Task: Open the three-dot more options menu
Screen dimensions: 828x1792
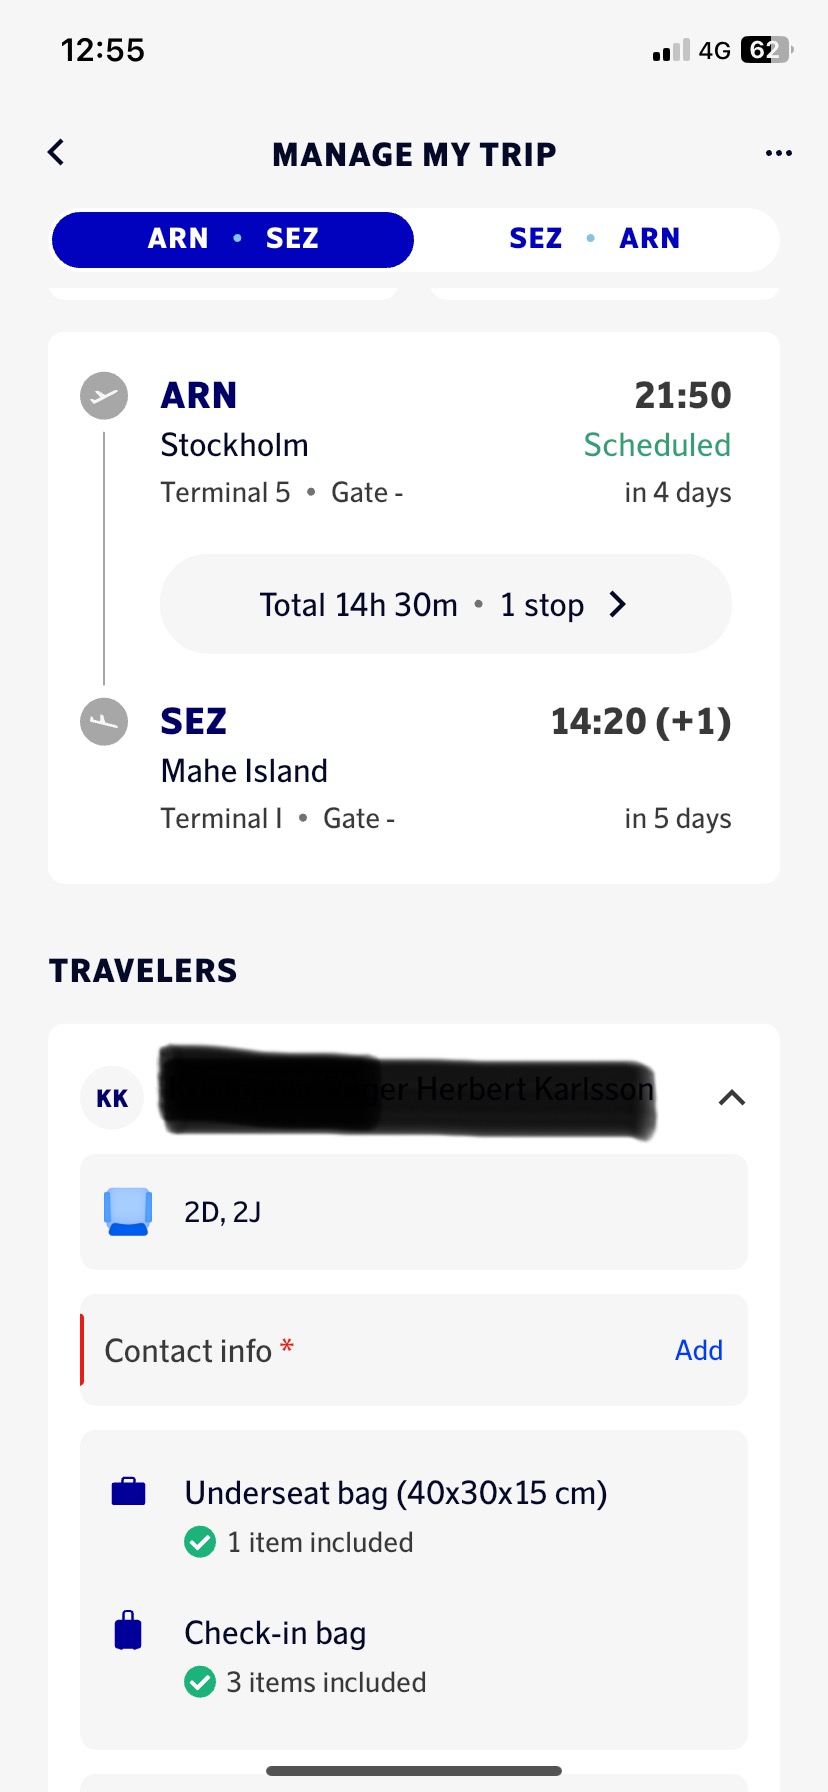Action: click(x=778, y=153)
